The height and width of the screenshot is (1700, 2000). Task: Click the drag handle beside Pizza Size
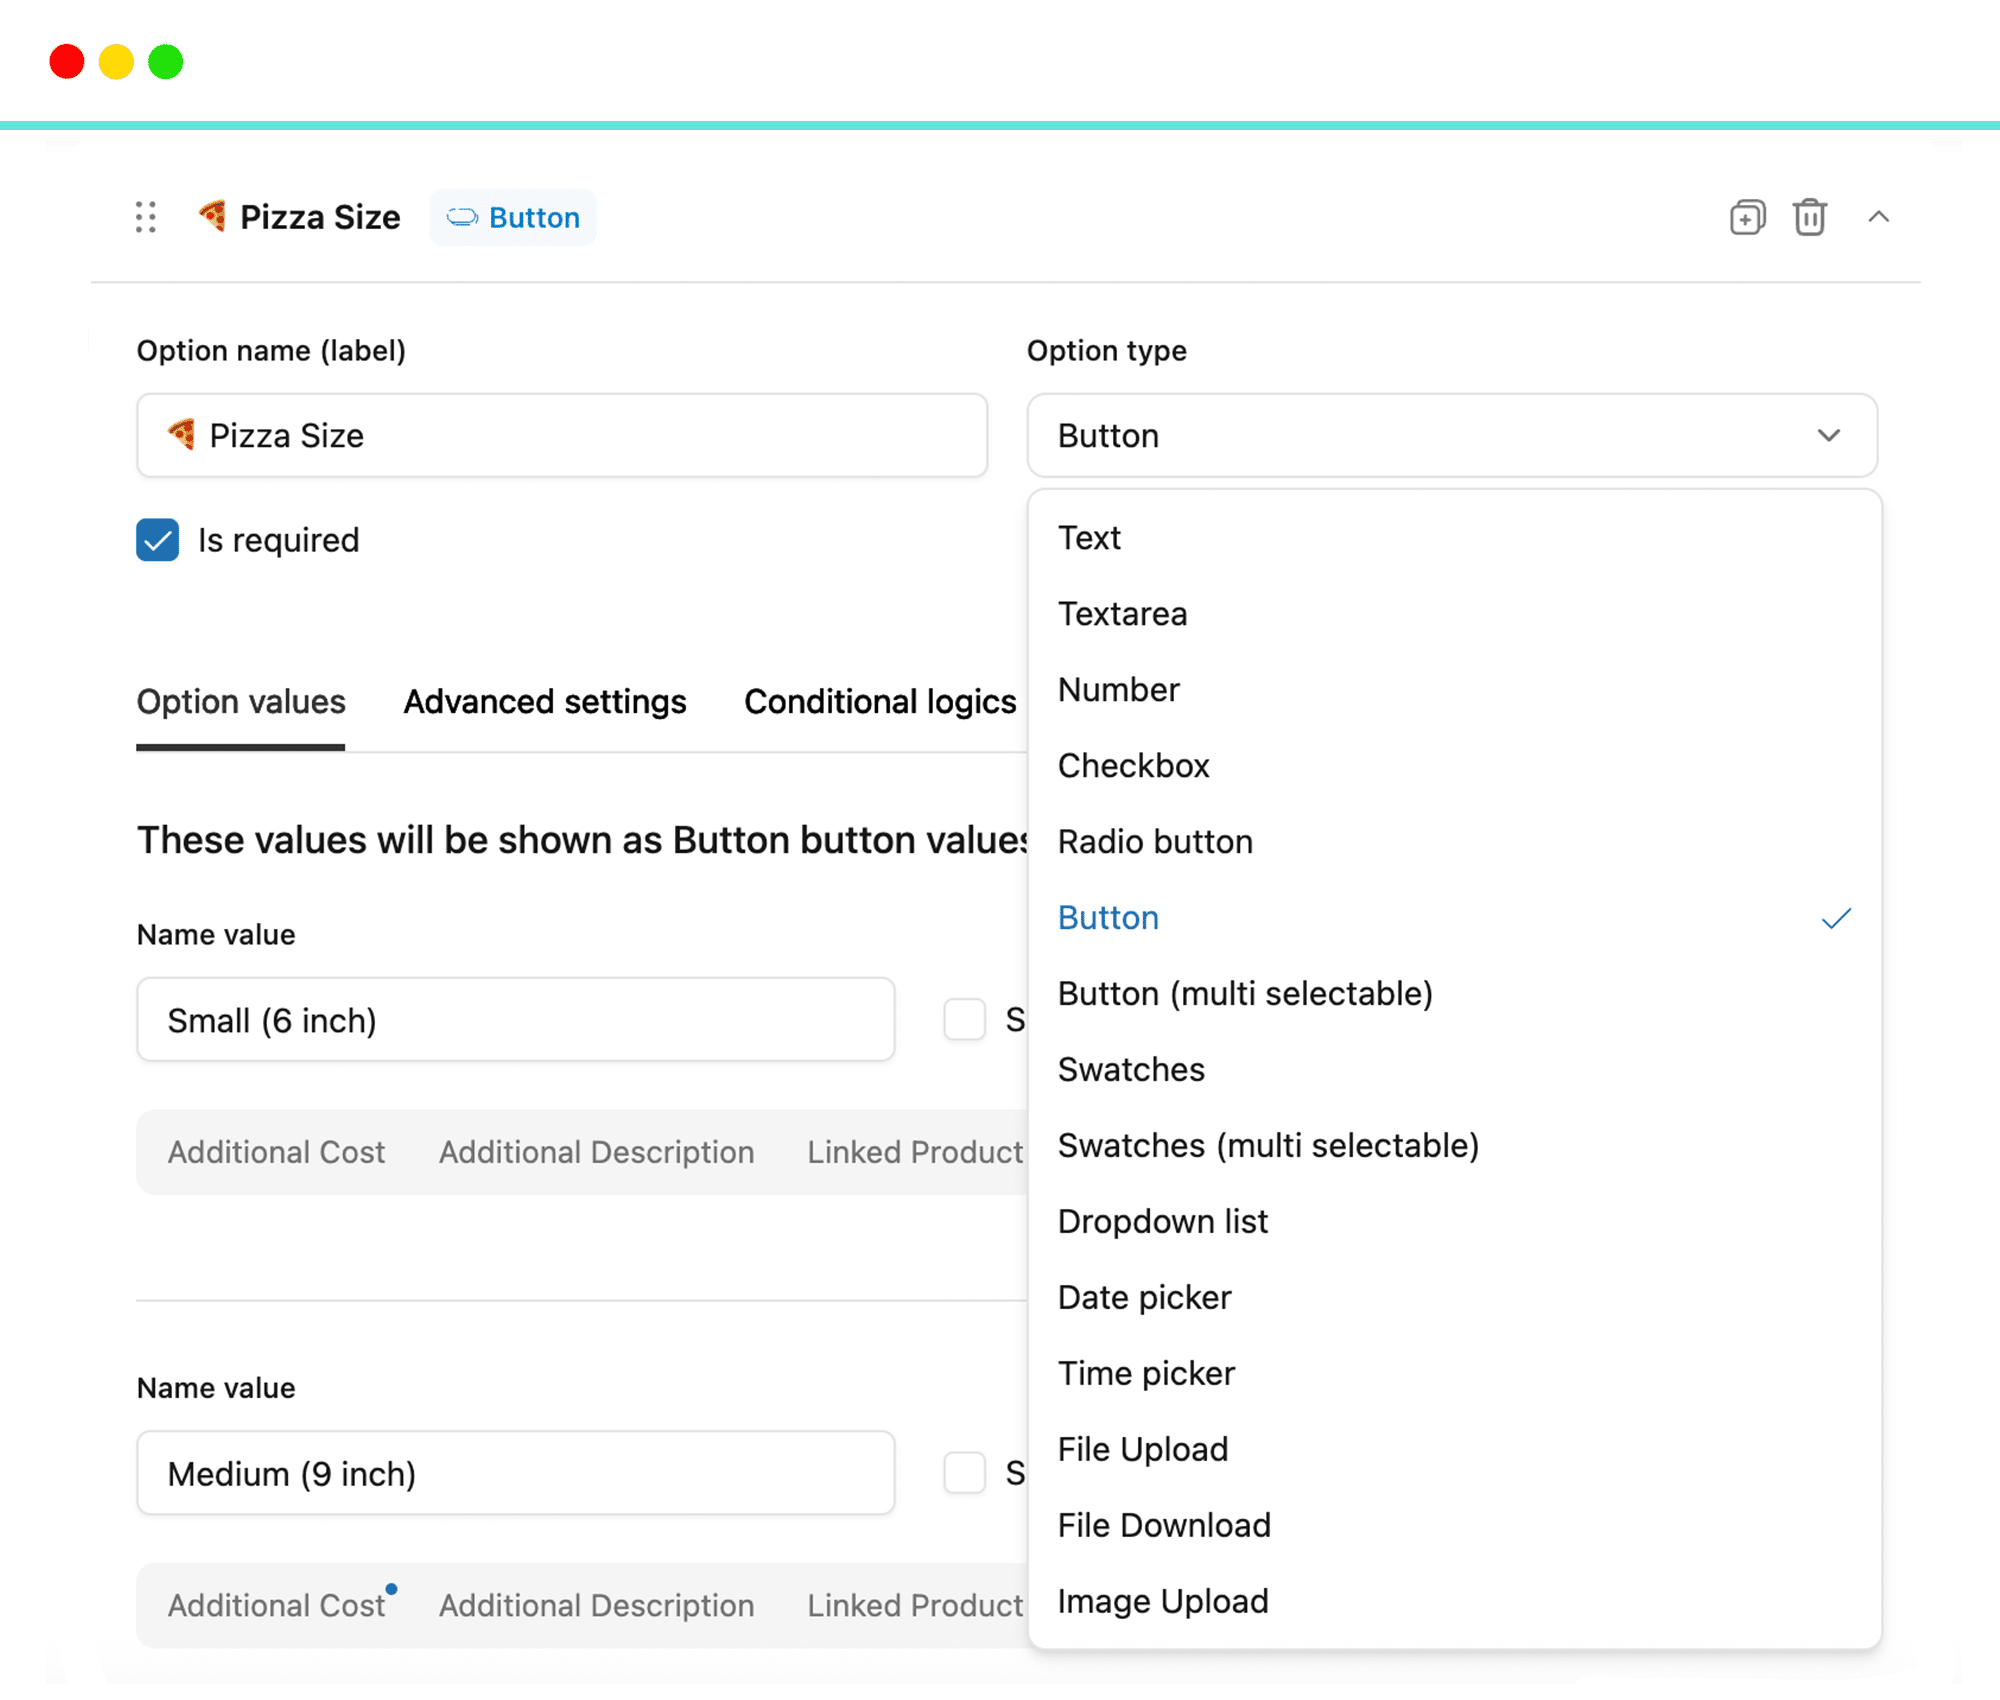coord(146,217)
